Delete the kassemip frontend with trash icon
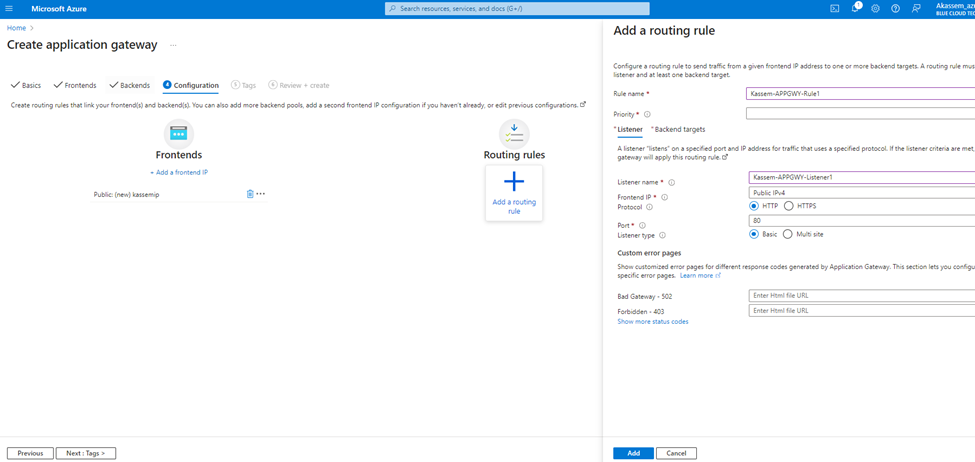The width and height of the screenshot is (975, 462). click(250, 194)
